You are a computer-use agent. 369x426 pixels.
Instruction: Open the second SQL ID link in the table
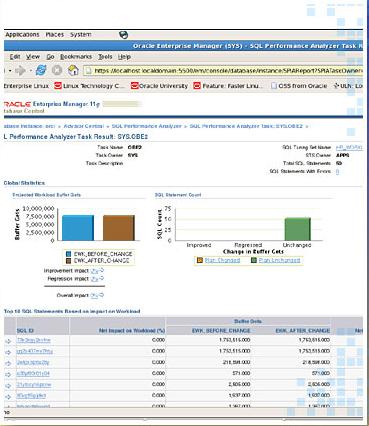point(35,351)
